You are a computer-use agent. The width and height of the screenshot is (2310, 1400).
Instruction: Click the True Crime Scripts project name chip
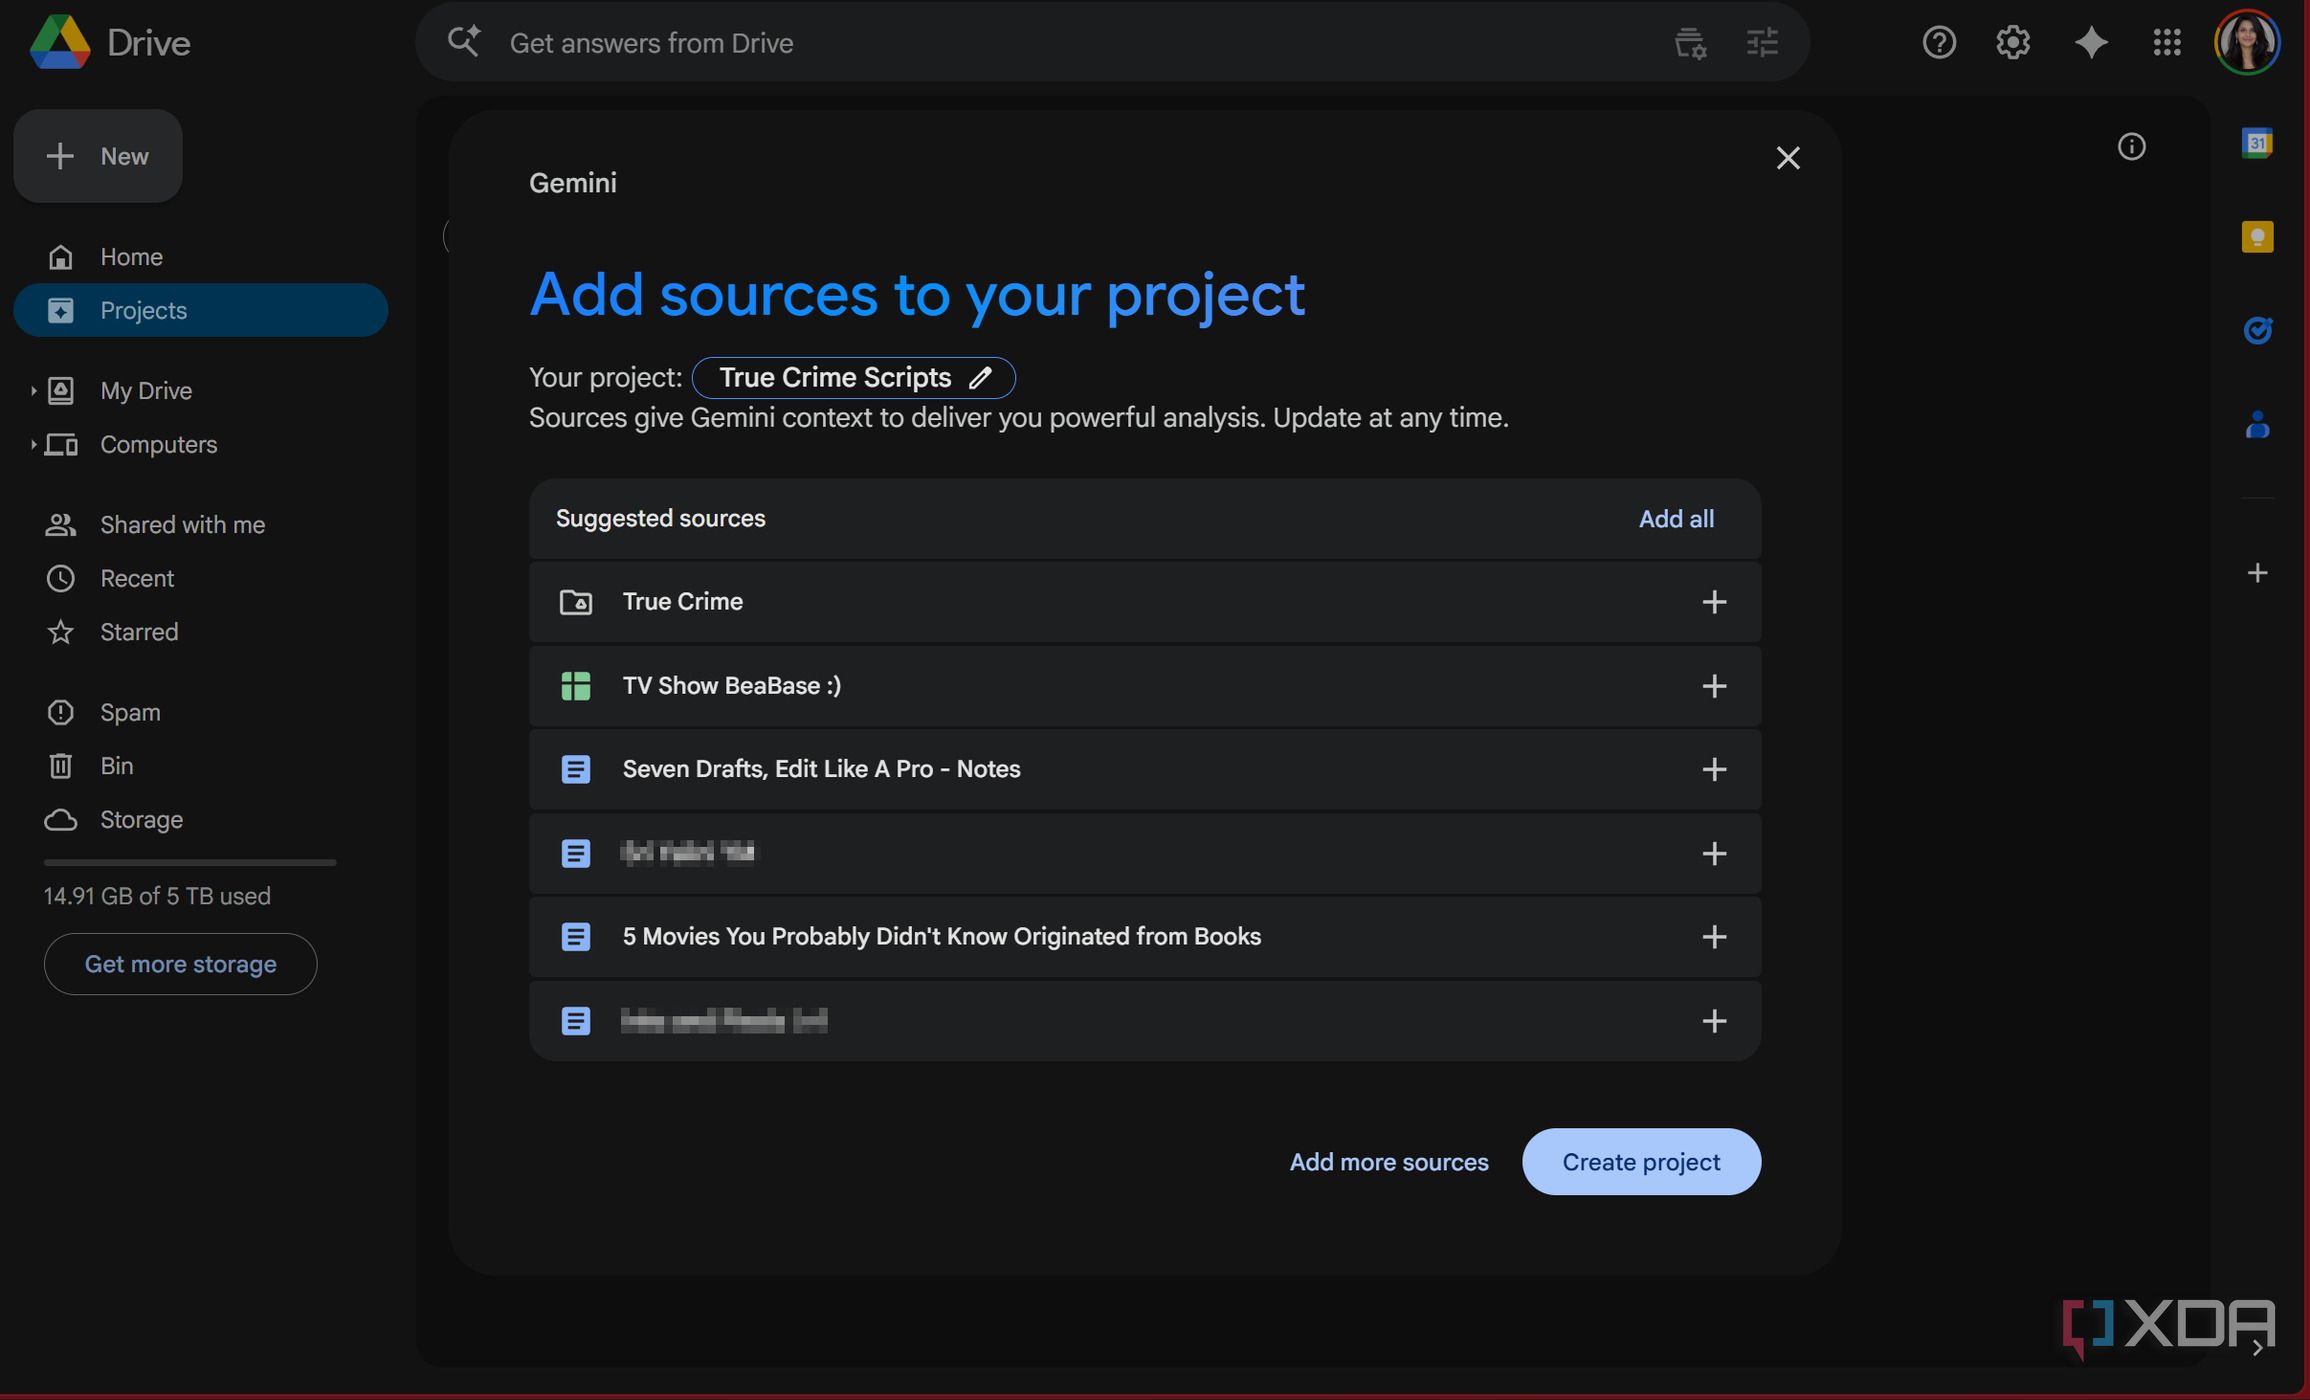click(853, 377)
